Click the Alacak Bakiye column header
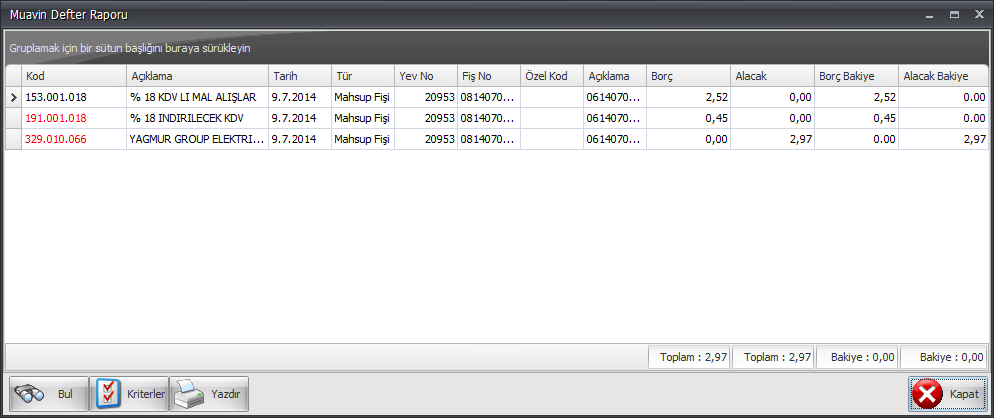Image resolution: width=994 pixels, height=418 pixels. click(x=943, y=76)
